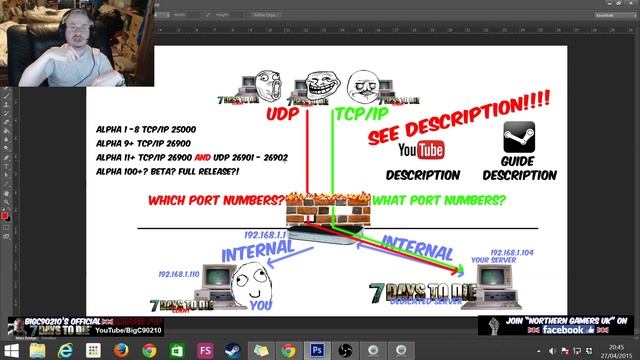Switch to the Mini Bridge tab
640x360 pixels.
pos(26,338)
